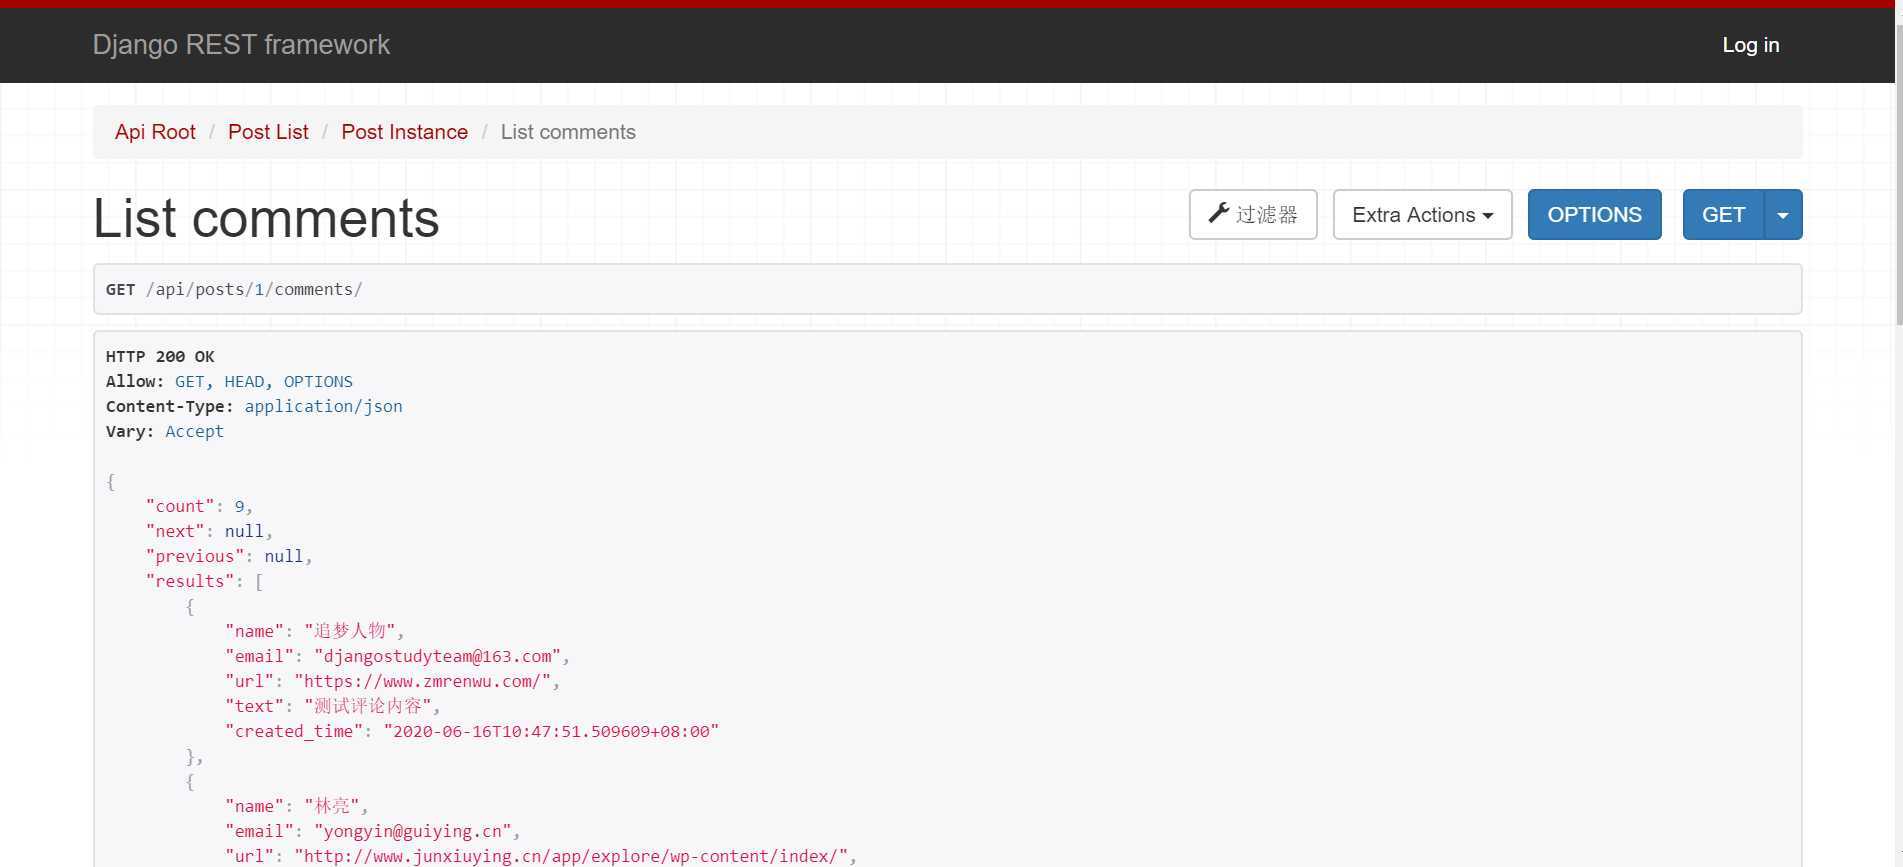The image size is (1903, 867).
Task: Click the Allow header value GET, HEAD, OPTIONS
Action: [264, 381]
